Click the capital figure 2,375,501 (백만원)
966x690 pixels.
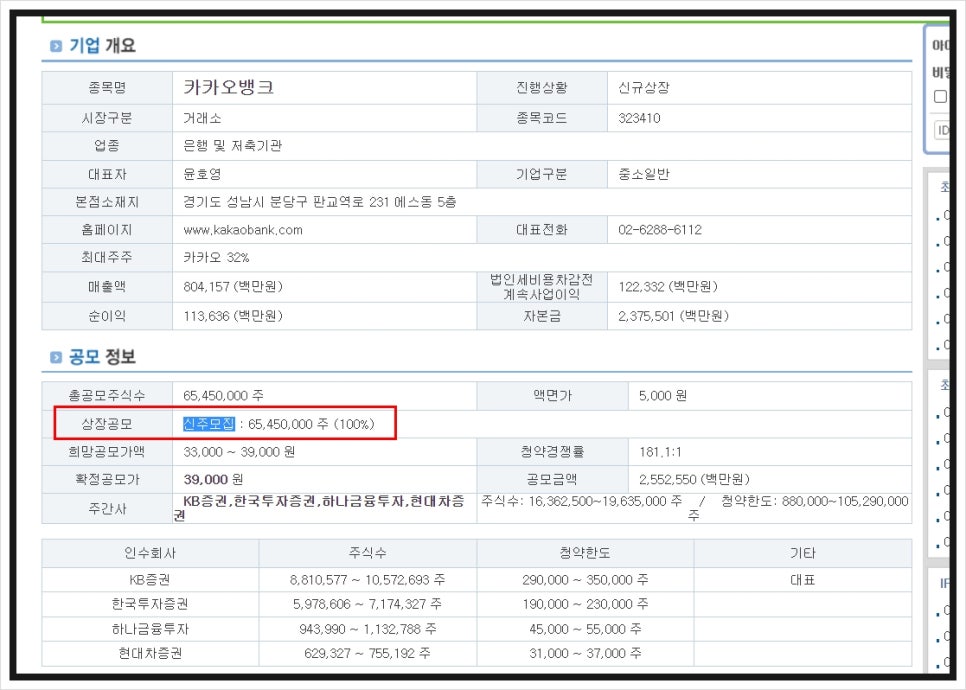point(673,316)
